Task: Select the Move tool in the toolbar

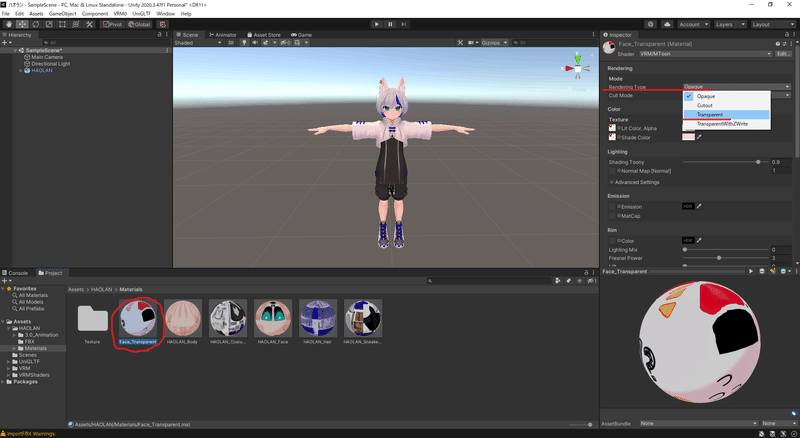Action: (22, 24)
